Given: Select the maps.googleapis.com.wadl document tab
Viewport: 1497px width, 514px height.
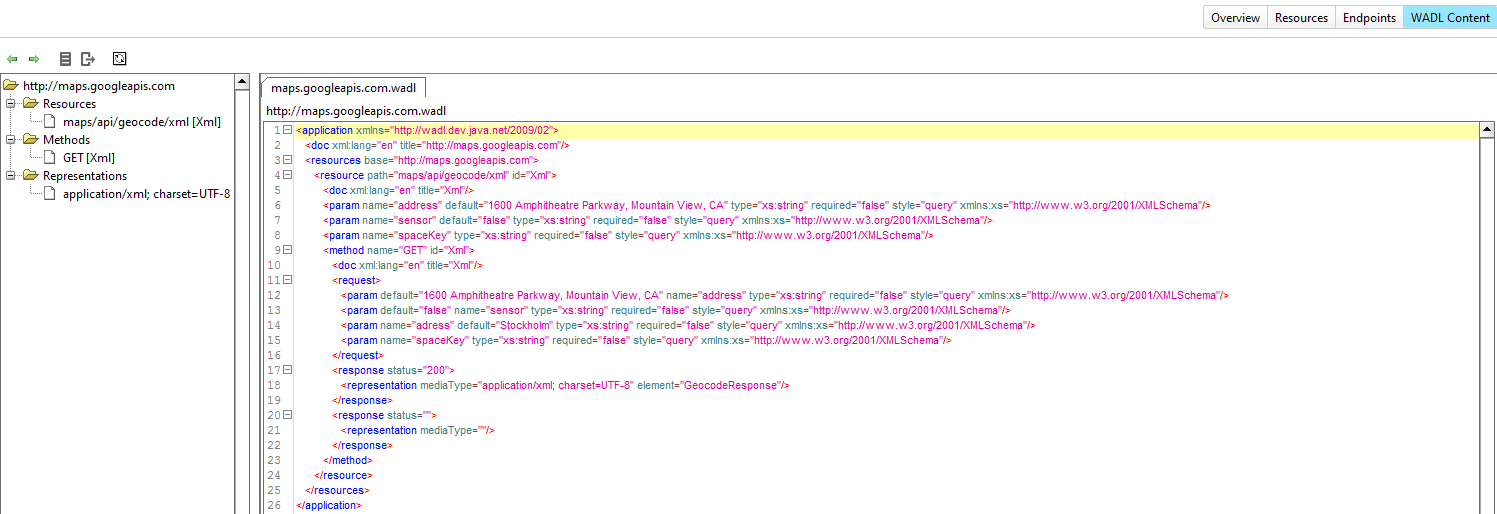Looking at the screenshot, I should 343,87.
